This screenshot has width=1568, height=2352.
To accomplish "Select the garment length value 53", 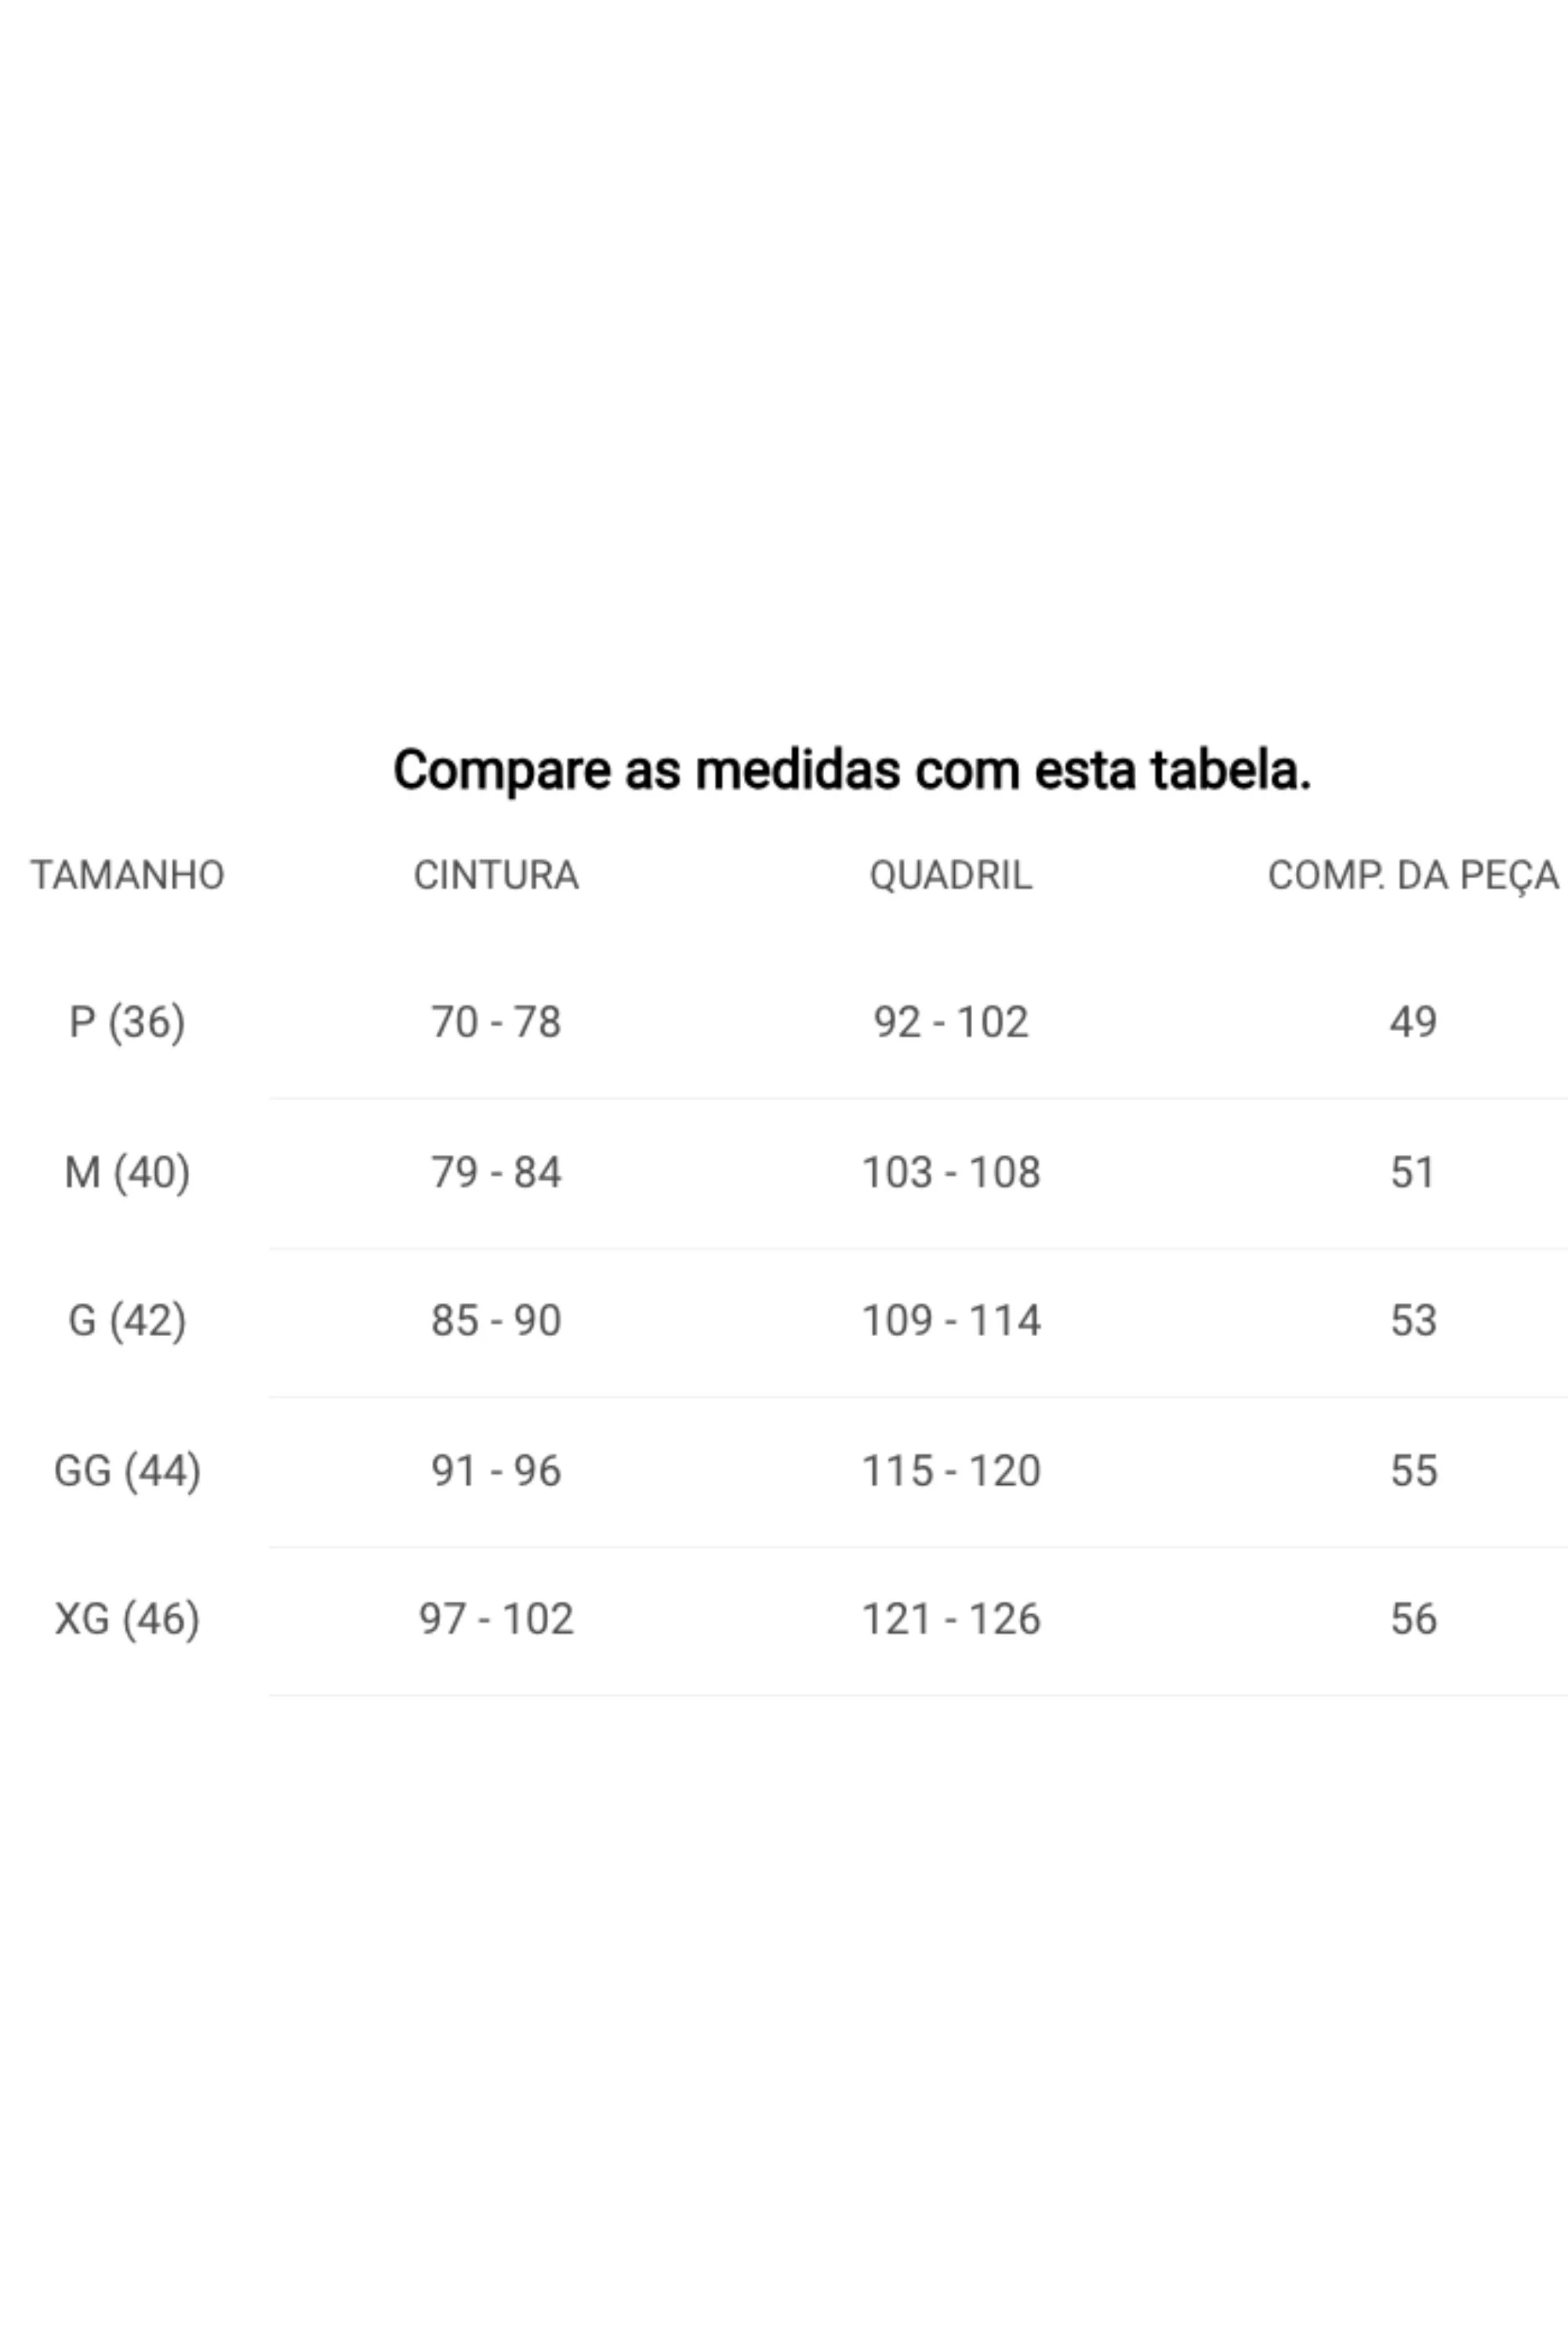I will pyautogui.click(x=1413, y=1320).
